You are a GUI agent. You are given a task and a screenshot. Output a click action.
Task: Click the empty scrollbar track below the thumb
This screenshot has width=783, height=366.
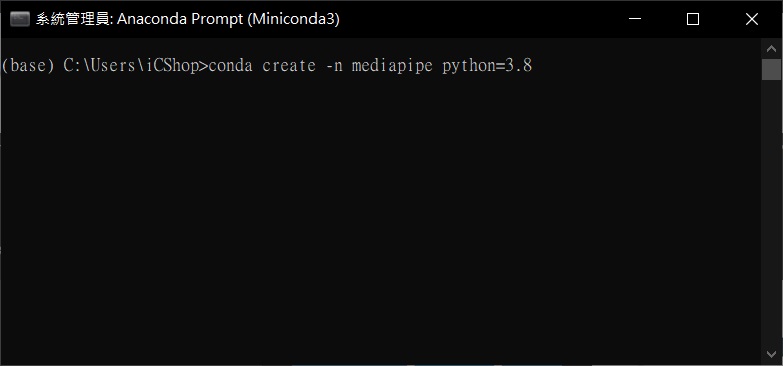tap(771, 212)
